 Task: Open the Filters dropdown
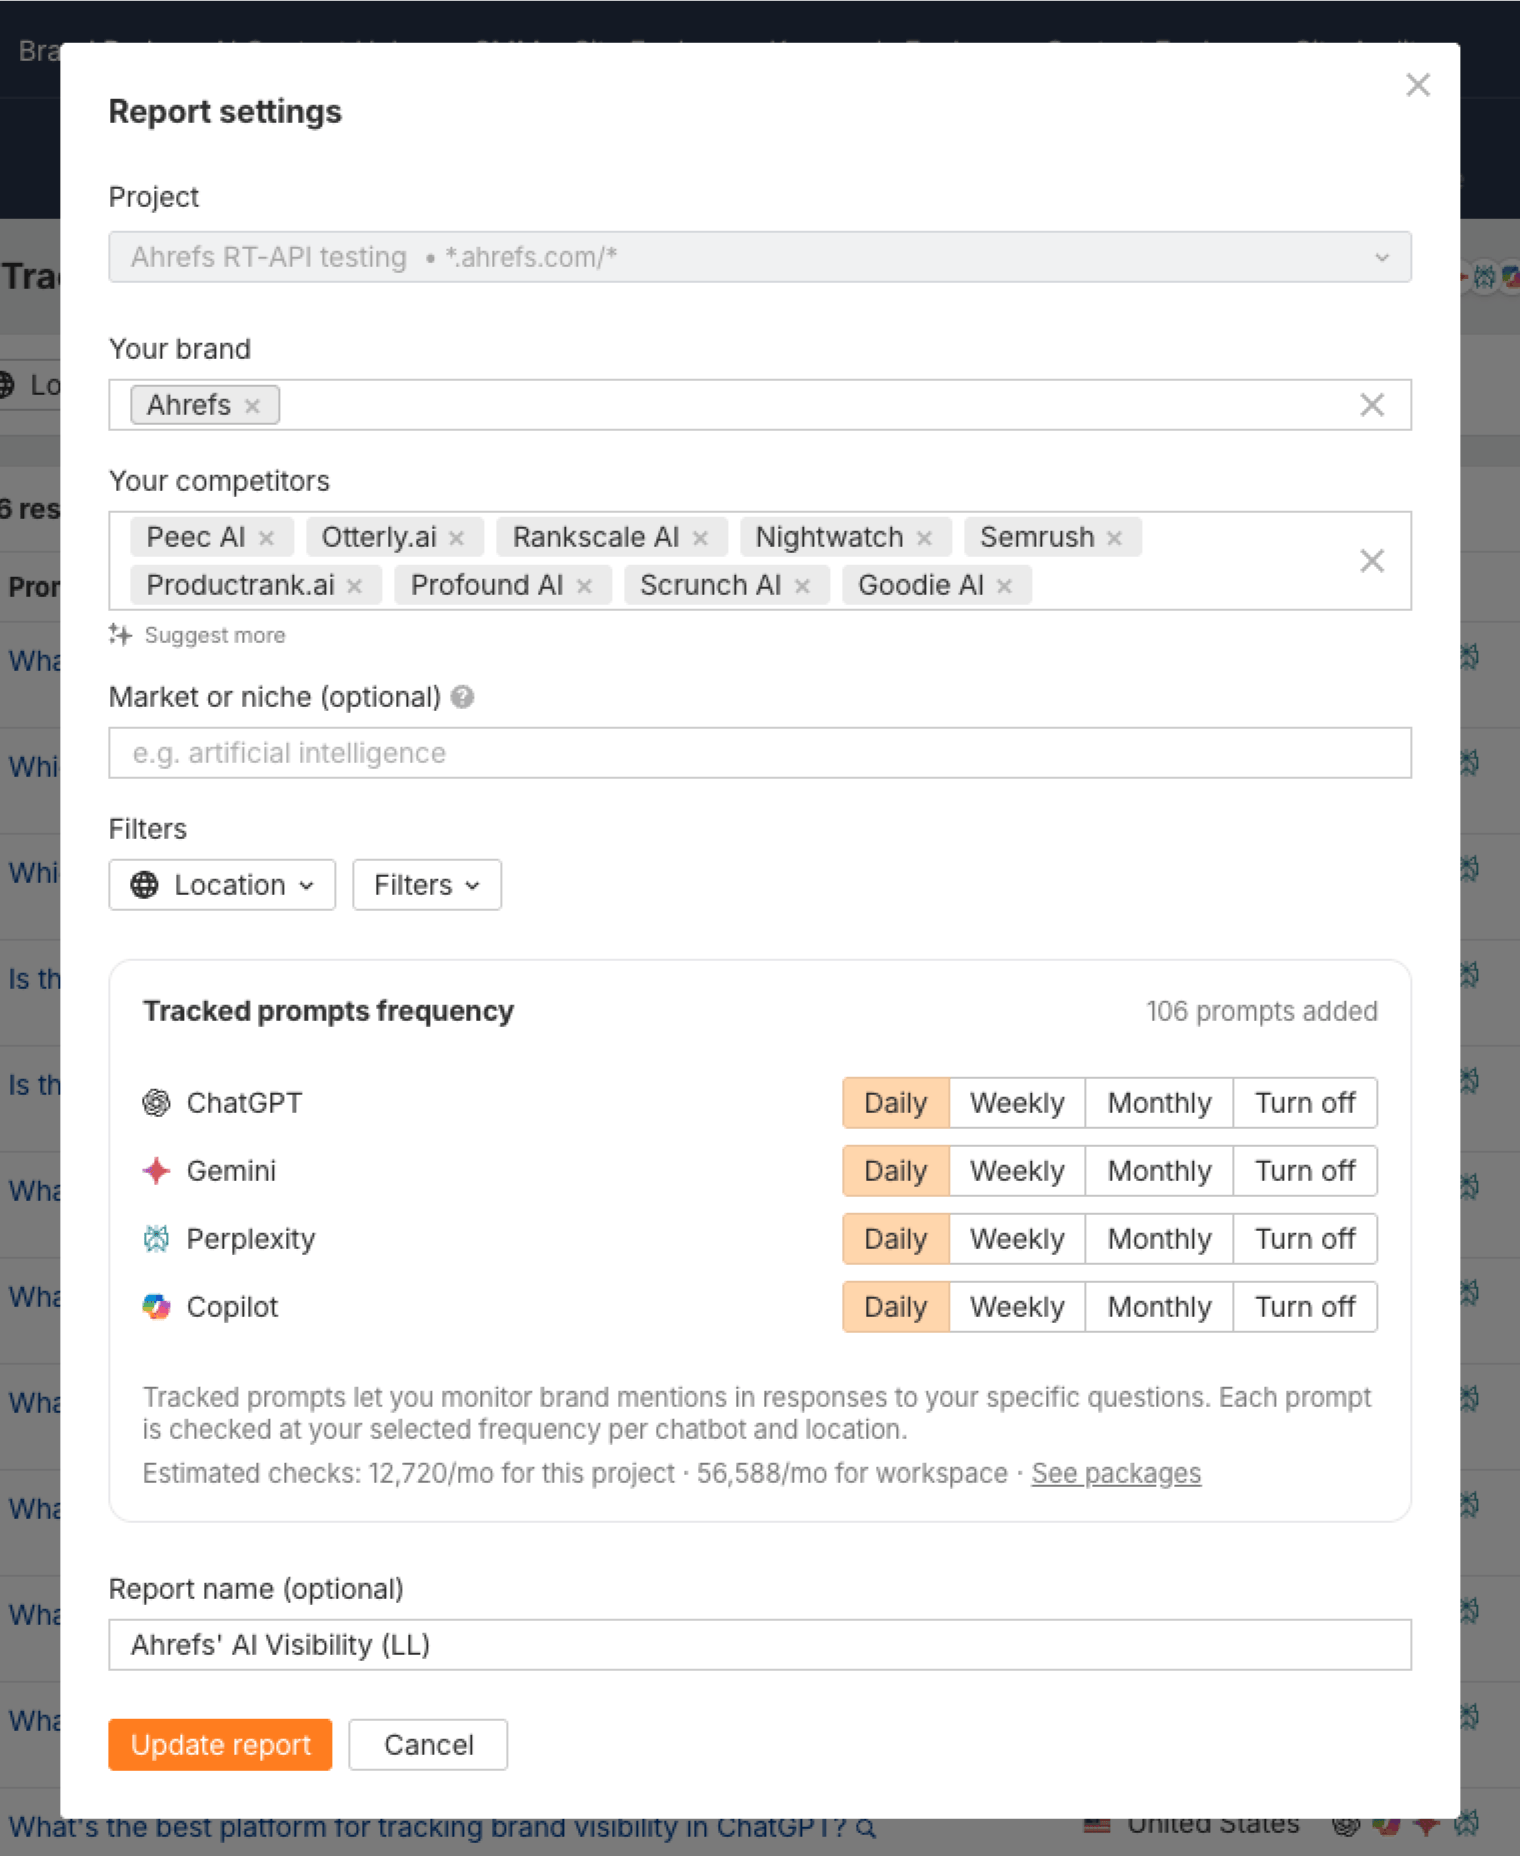coord(427,885)
